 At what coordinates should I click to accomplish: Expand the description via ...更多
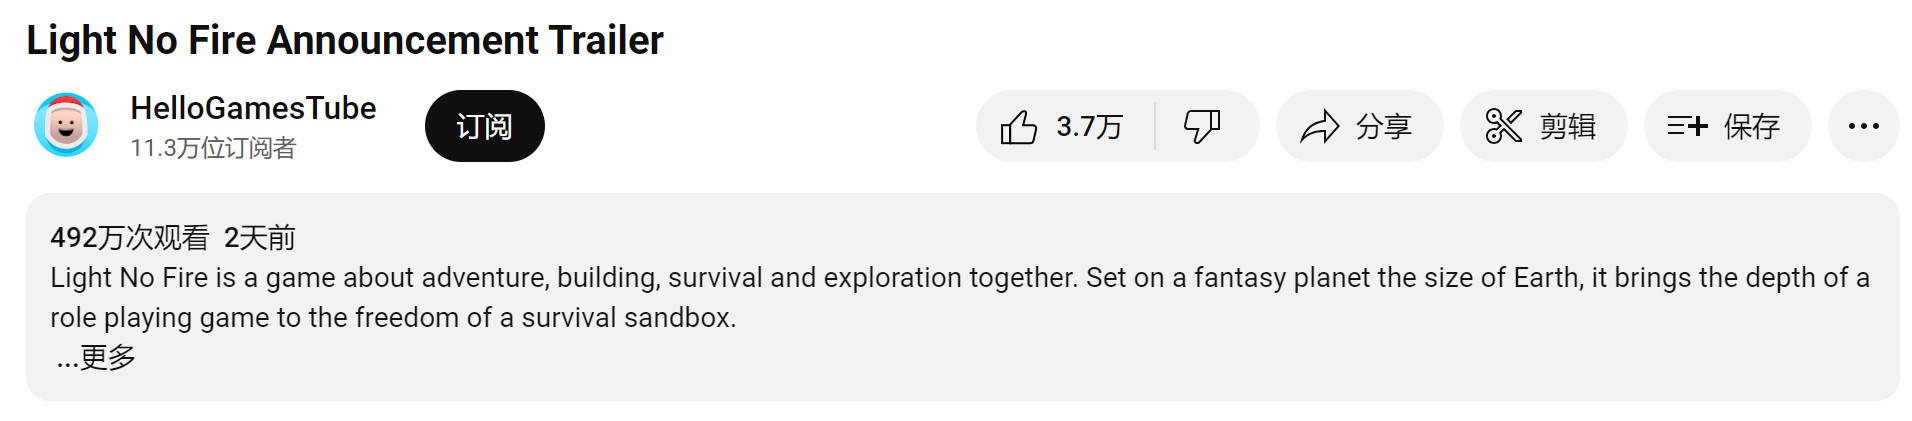96,357
